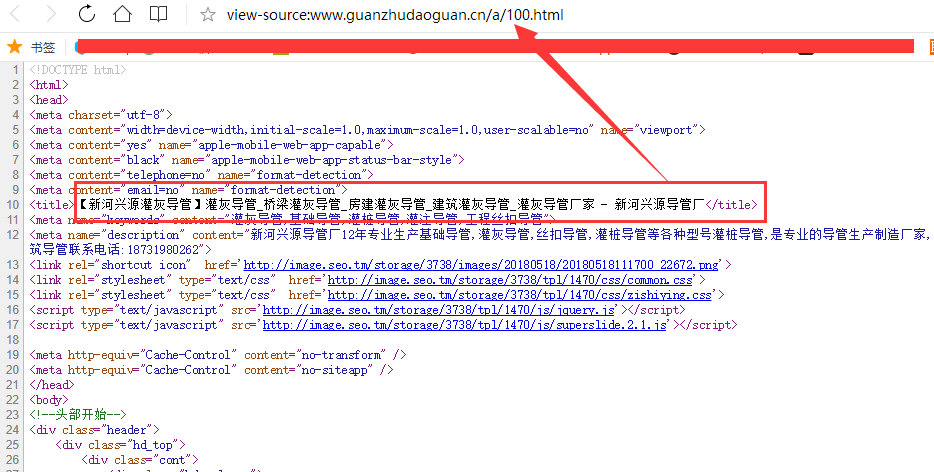This screenshot has height=472, width=934.
Task: Open the bookmarks orange star icon
Action: pyautogui.click(x=14, y=46)
